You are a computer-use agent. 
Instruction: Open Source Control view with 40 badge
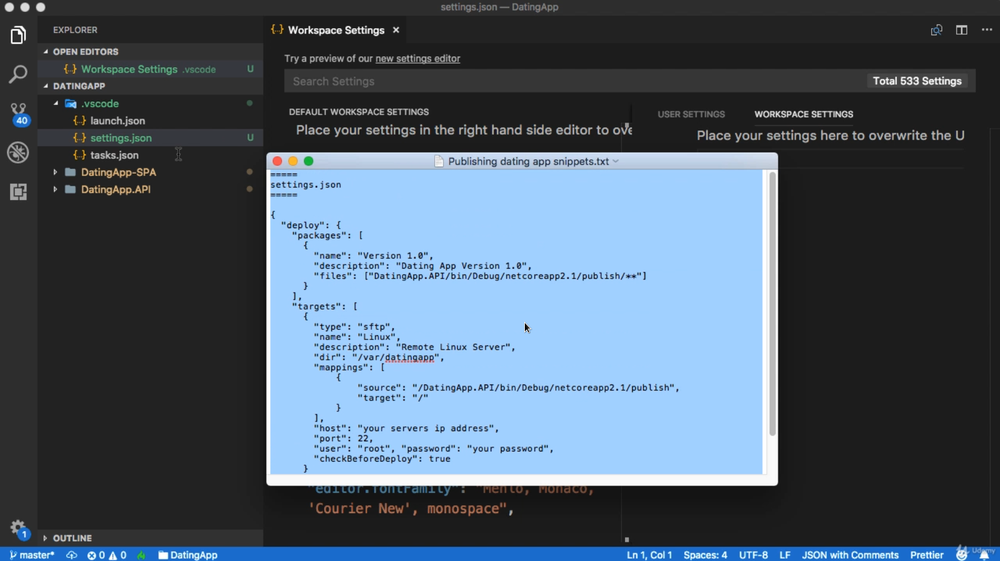point(18,113)
